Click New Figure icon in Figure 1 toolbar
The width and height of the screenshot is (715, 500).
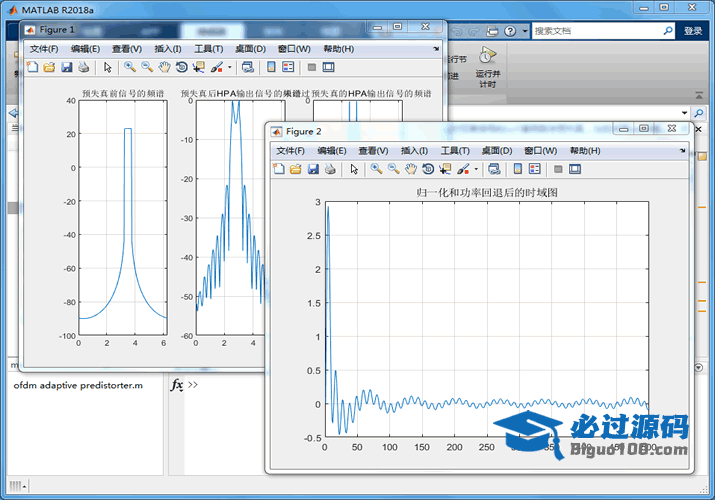32,67
